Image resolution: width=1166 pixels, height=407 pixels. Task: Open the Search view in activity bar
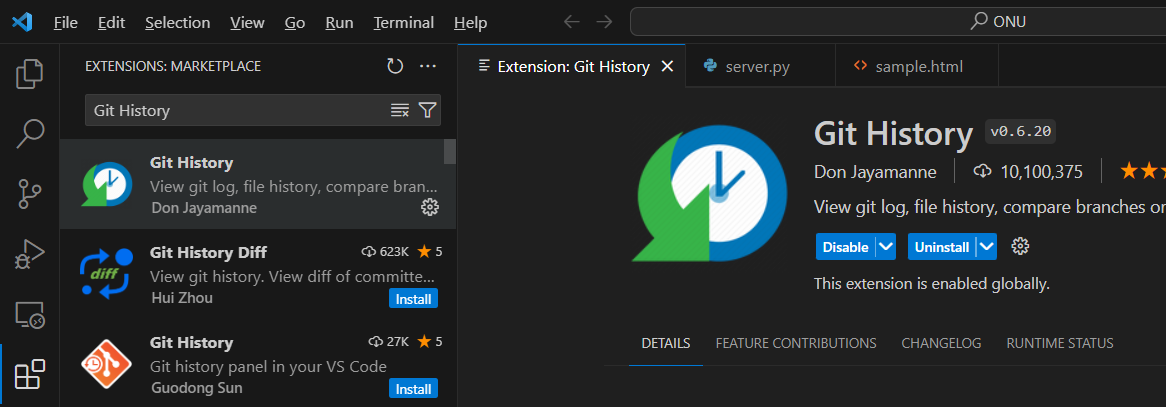(30, 133)
